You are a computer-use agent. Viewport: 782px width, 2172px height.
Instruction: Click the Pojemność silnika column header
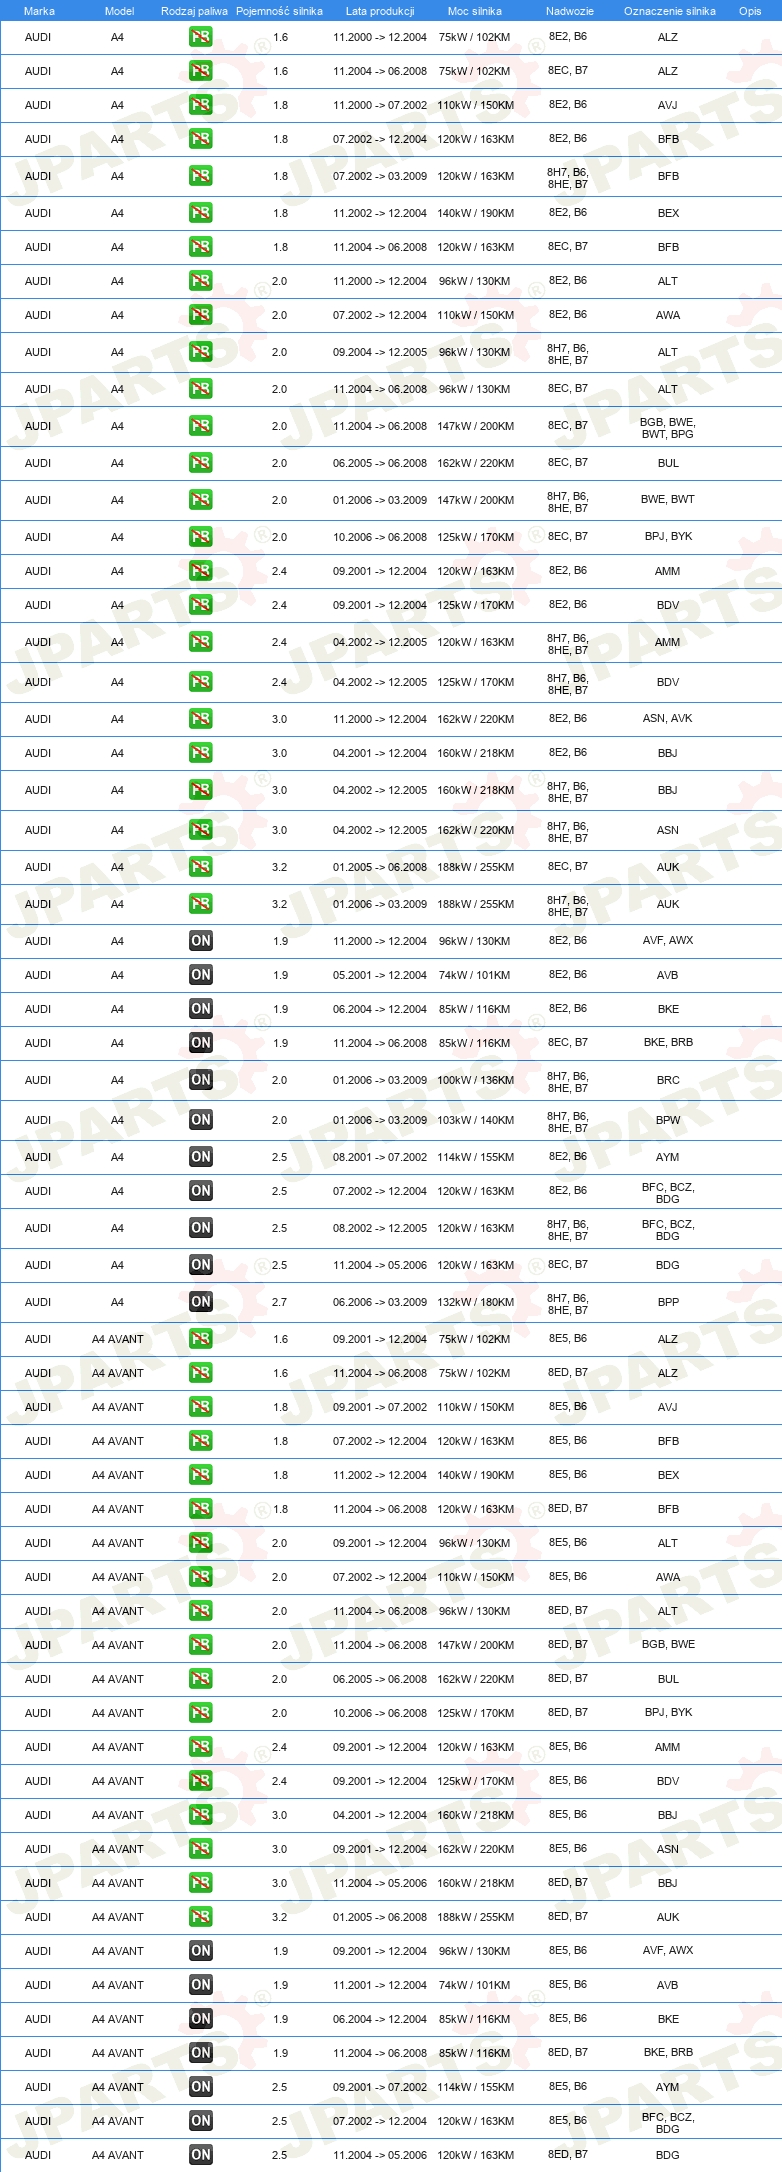pyautogui.click(x=279, y=11)
